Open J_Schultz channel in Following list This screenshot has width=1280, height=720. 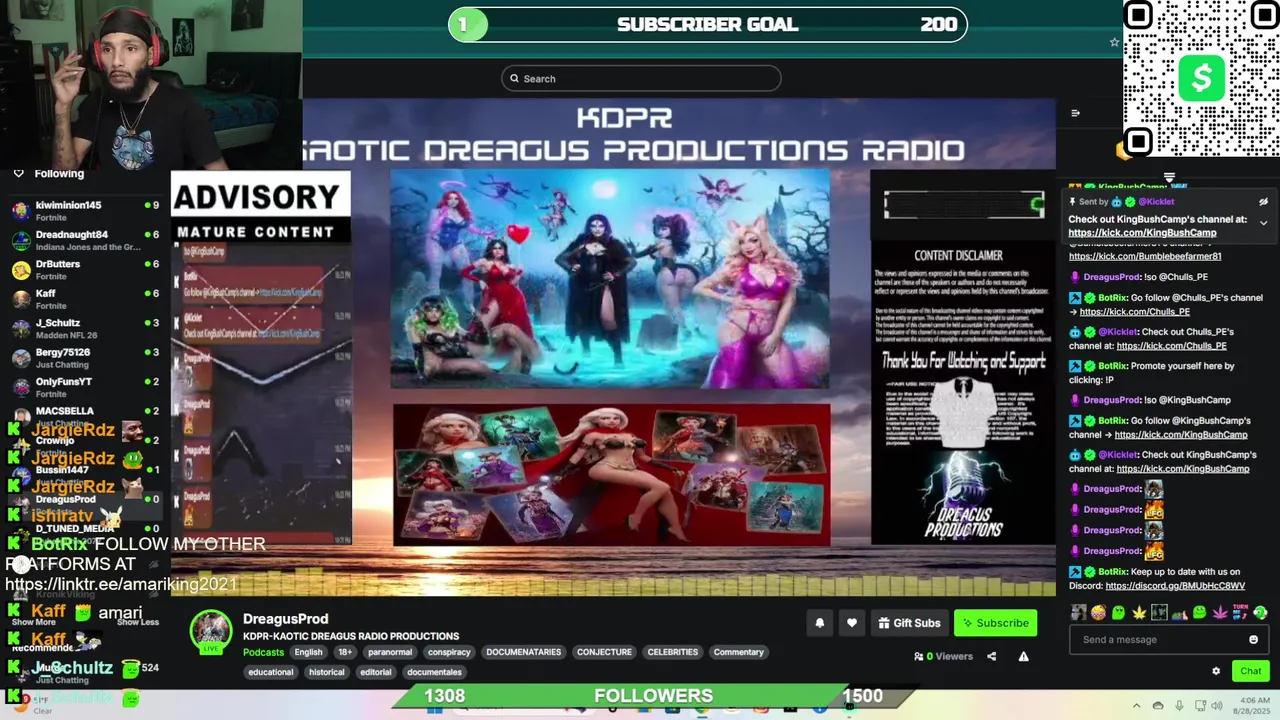[85, 328]
